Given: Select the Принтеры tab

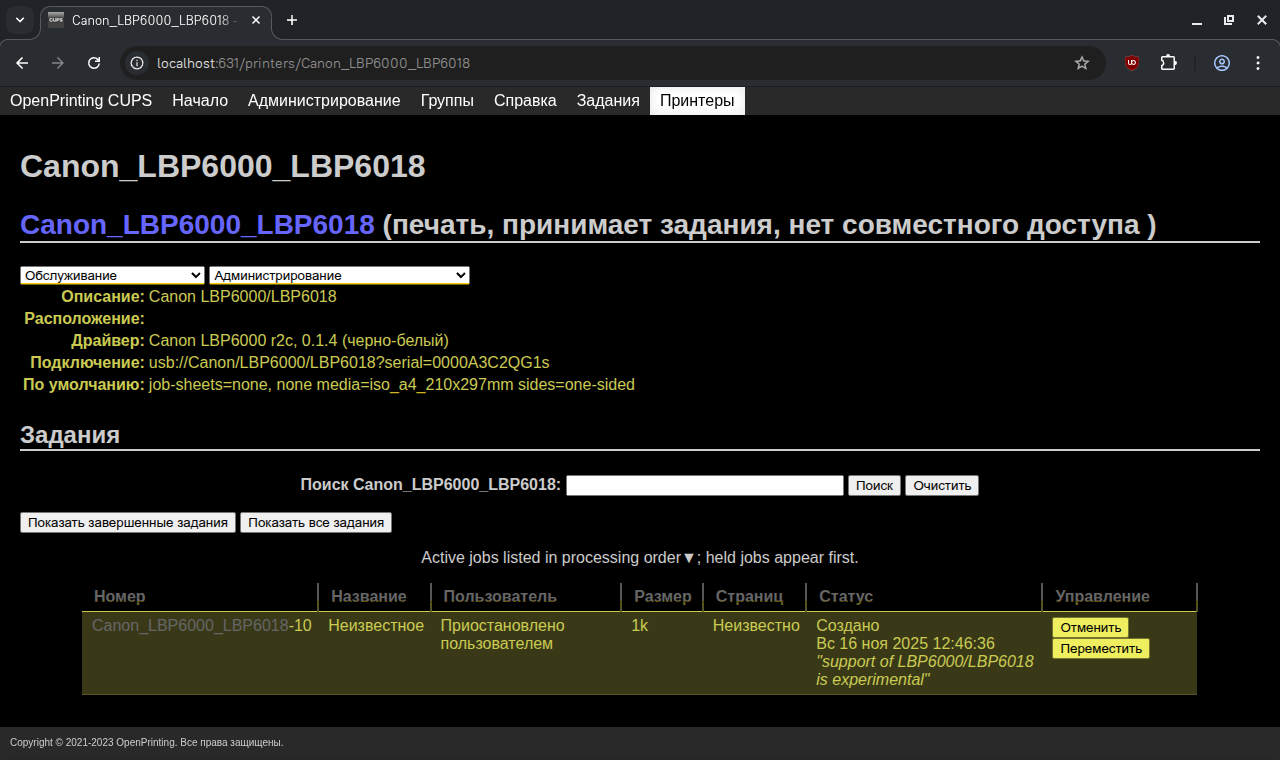Looking at the screenshot, I should (697, 101).
